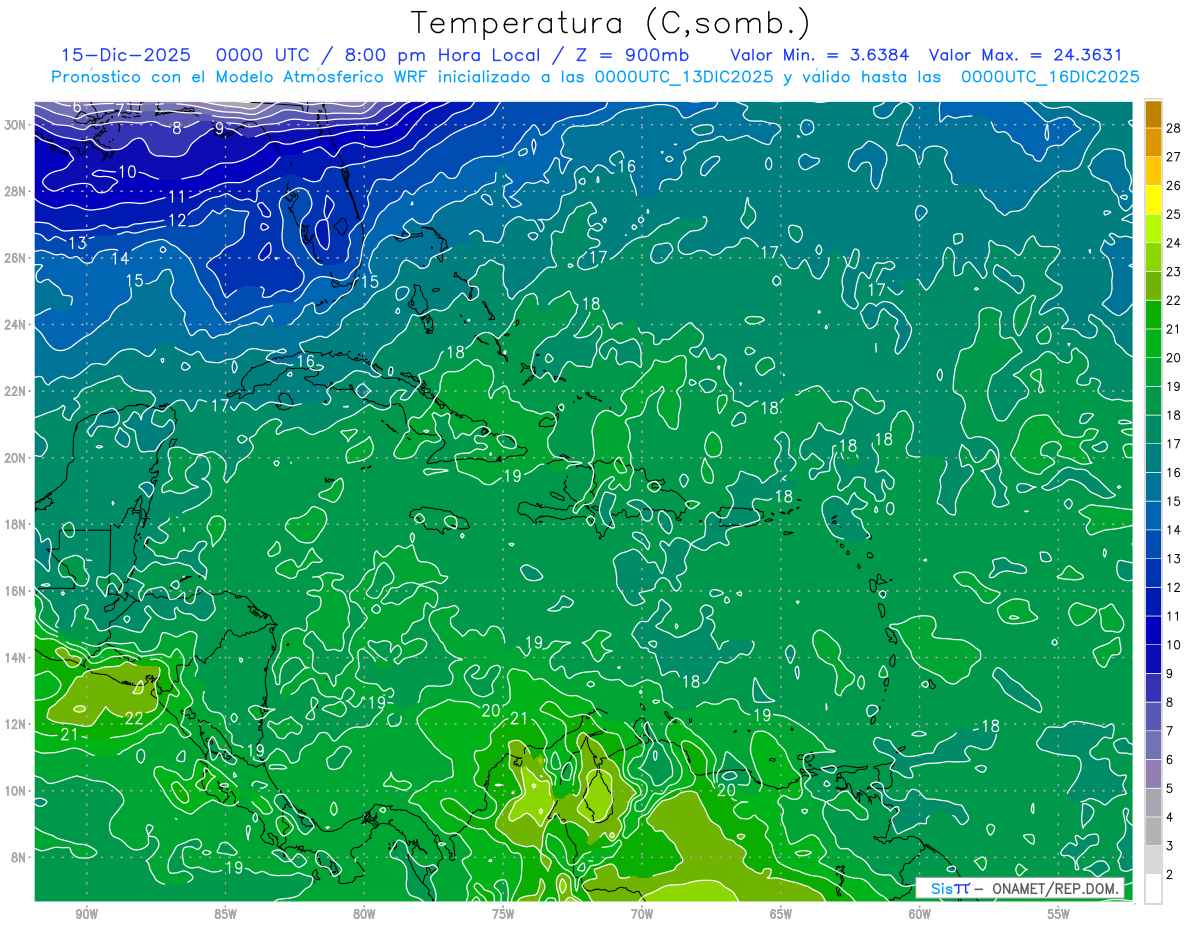Click the '26N' latitude axis label
The width and height of the screenshot is (1200, 927).
point(16,258)
